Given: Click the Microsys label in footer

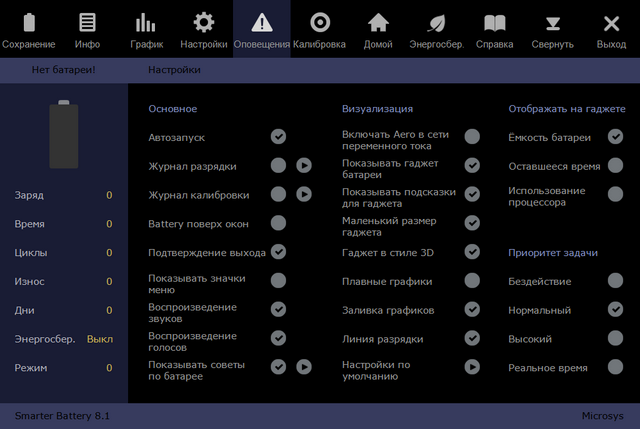Looking at the screenshot, I should (x=602, y=416).
